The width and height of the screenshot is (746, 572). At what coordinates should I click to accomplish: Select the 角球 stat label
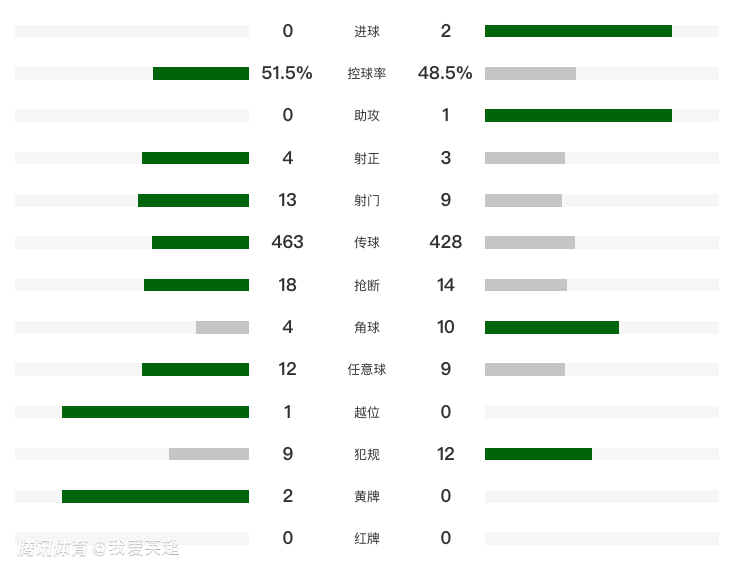pyautogui.click(x=367, y=327)
